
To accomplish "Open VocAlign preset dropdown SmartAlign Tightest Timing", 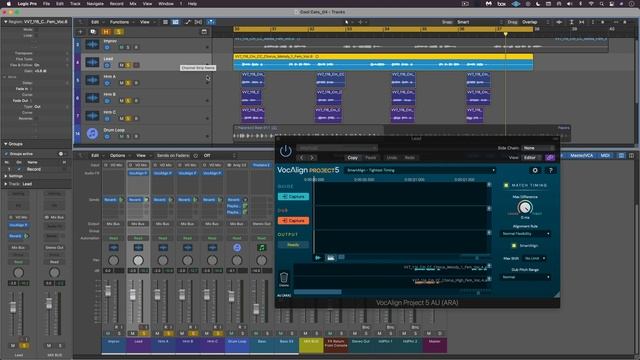I will (x=420, y=170).
